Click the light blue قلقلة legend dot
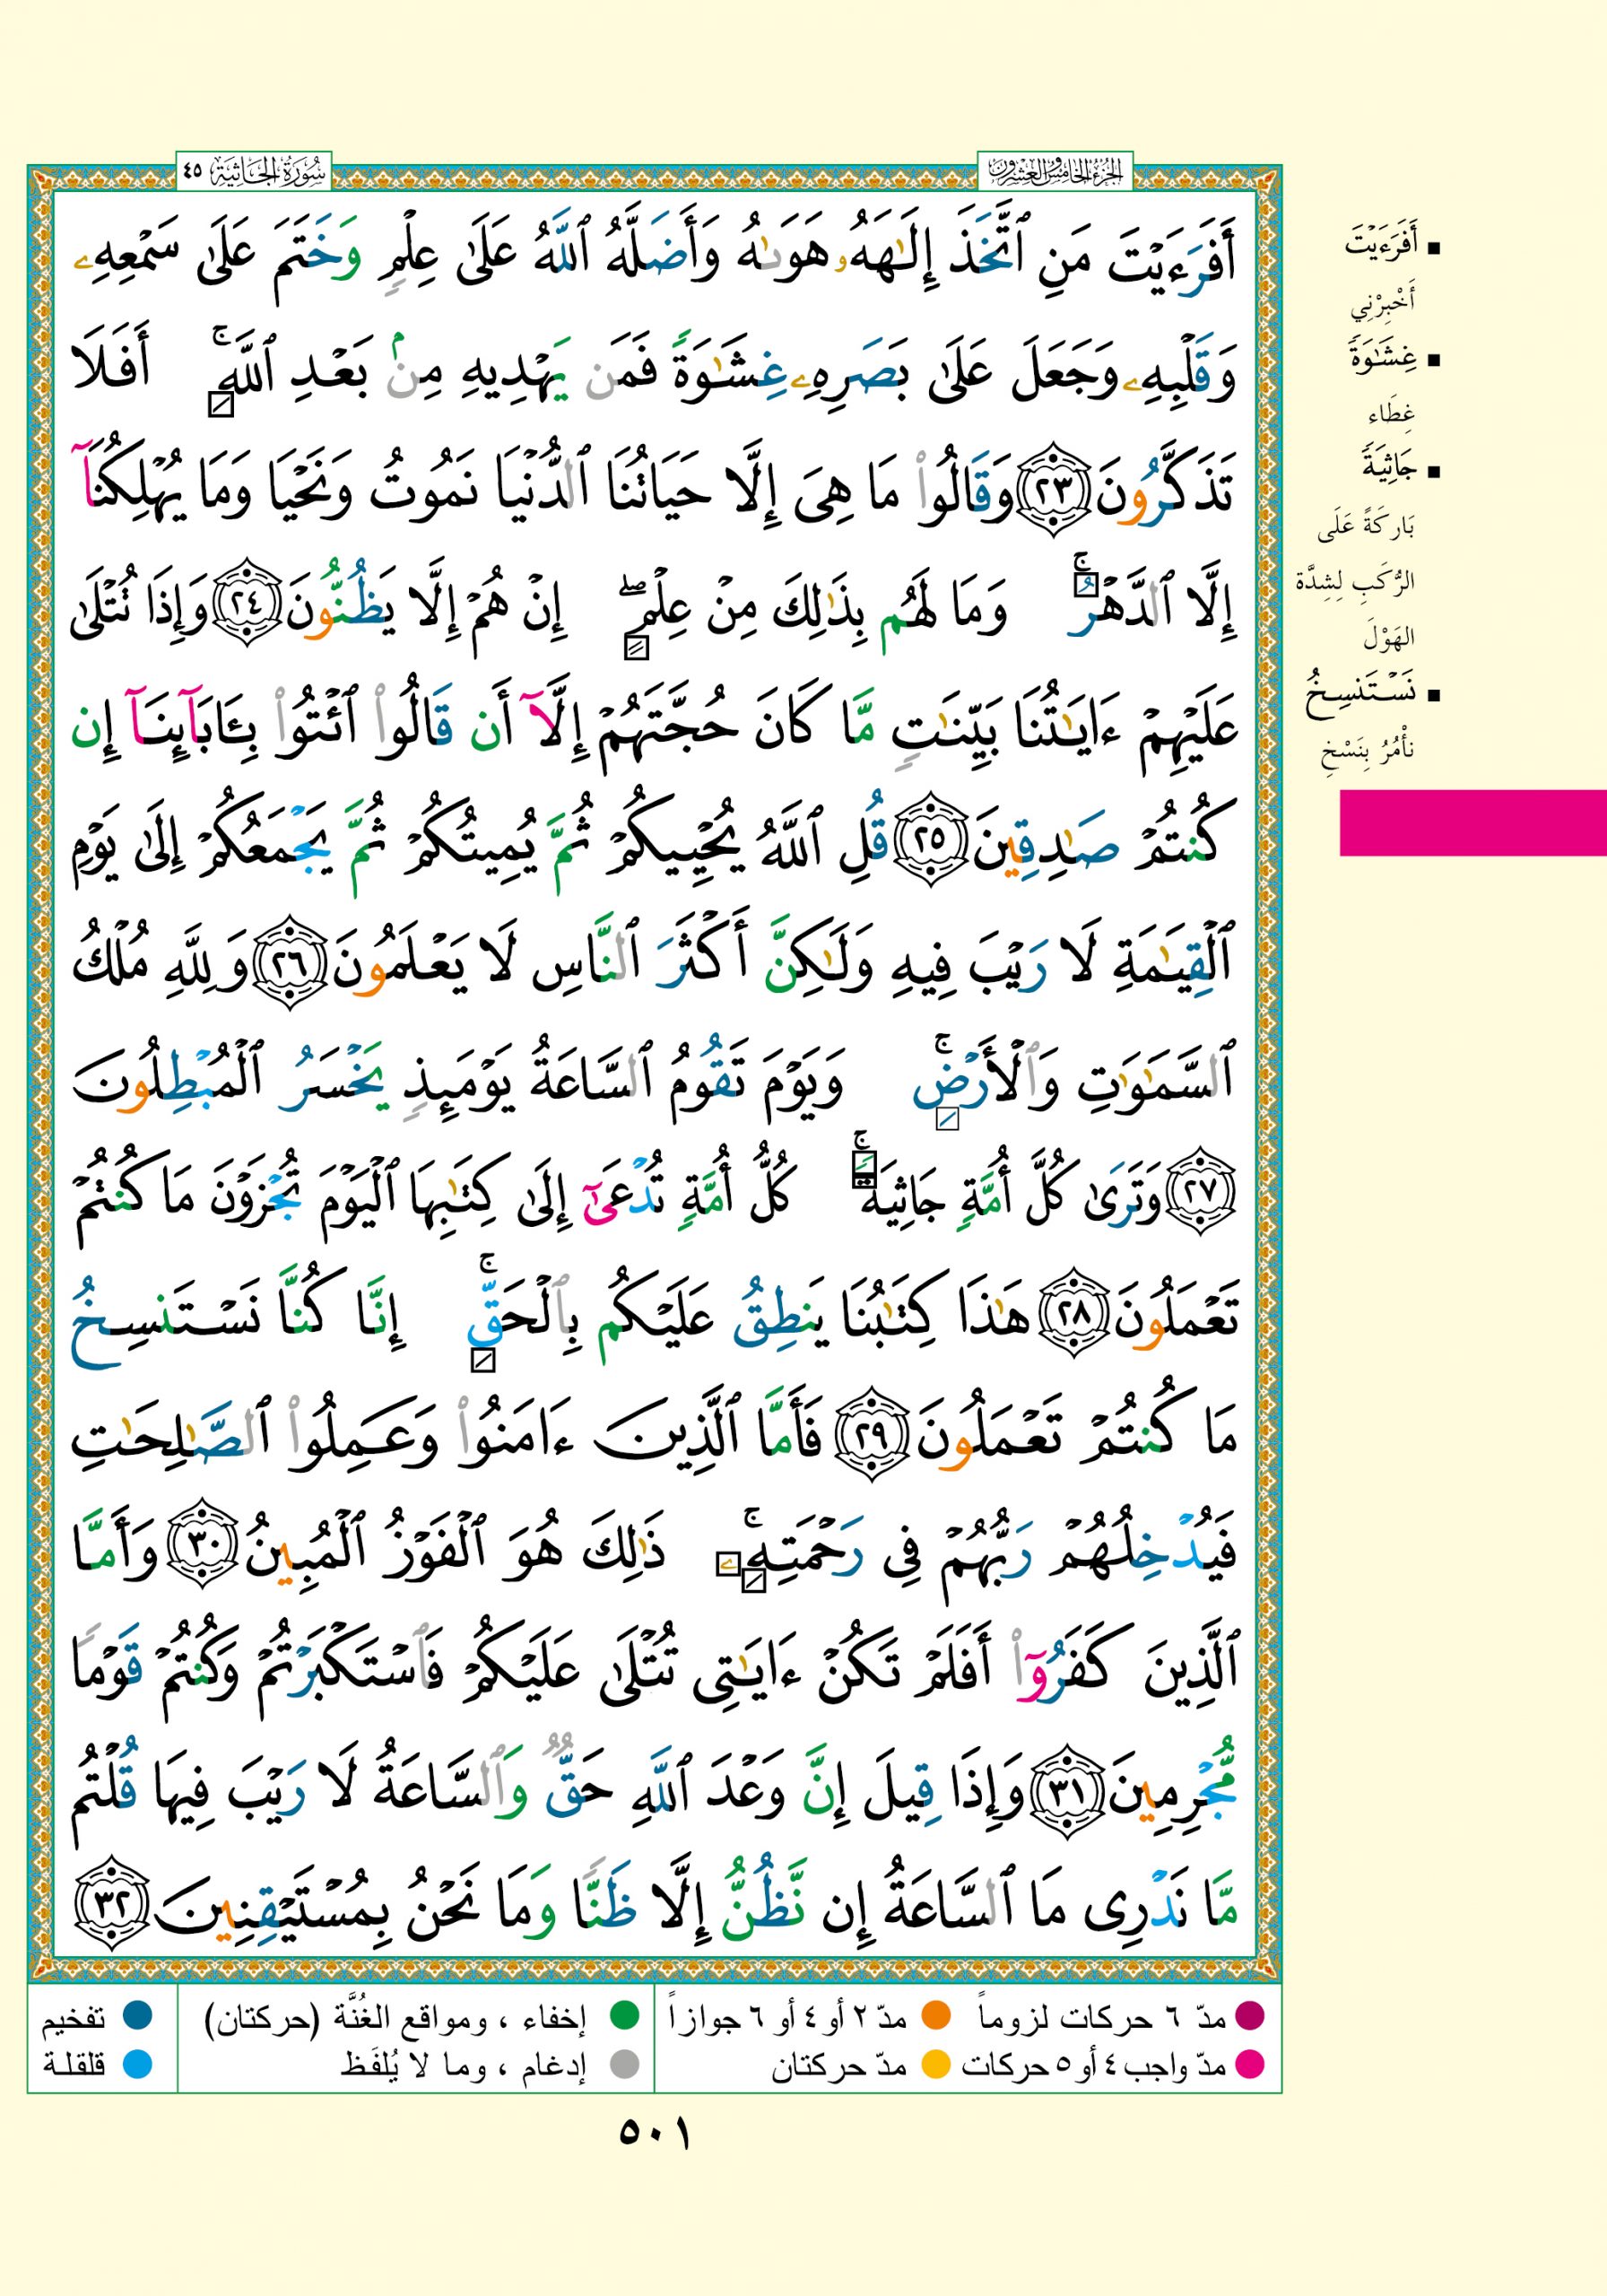1607x2296 pixels. (137, 2064)
